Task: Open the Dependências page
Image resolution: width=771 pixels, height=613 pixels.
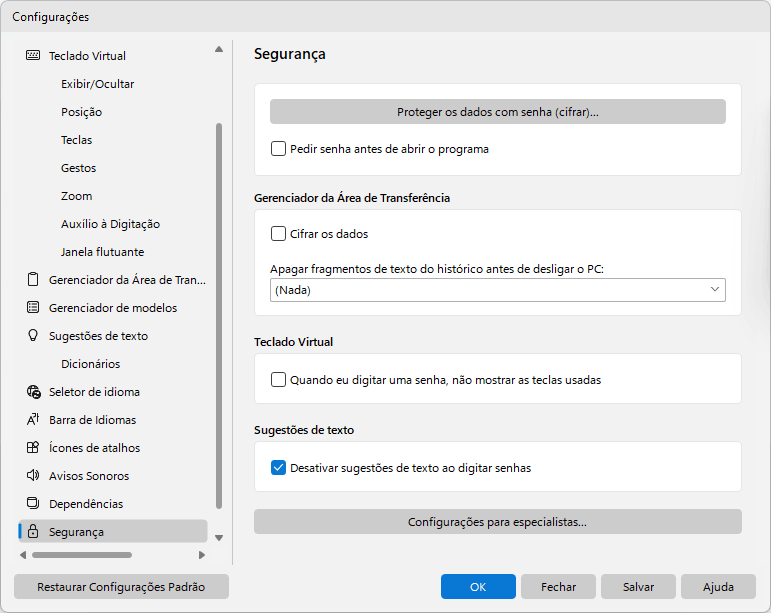Action: 86,504
